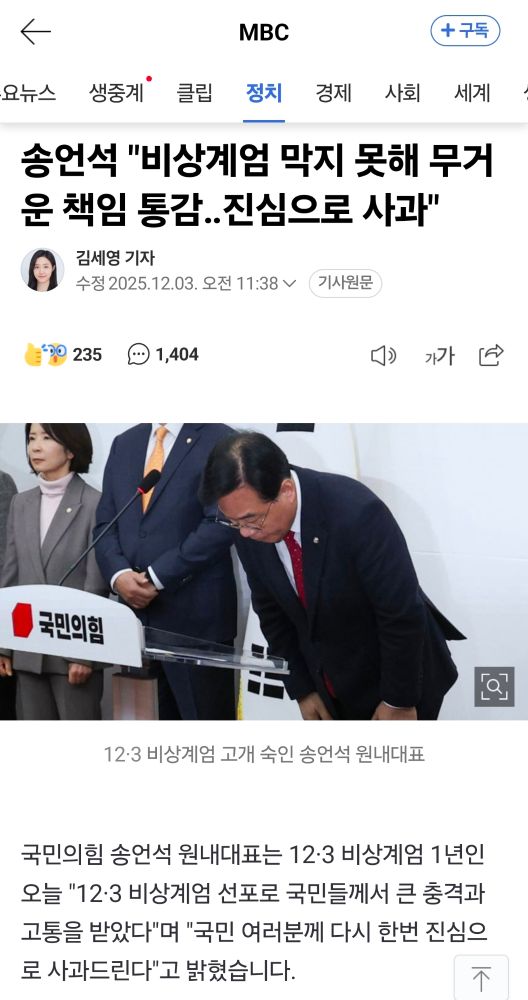Click reporter name 김세영 기자
The width and height of the screenshot is (528, 1000).
(x=115, y=258)
